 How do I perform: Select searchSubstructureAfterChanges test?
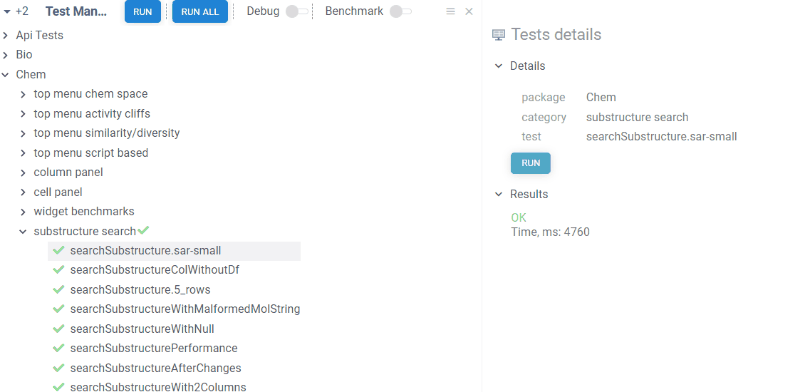156,368
